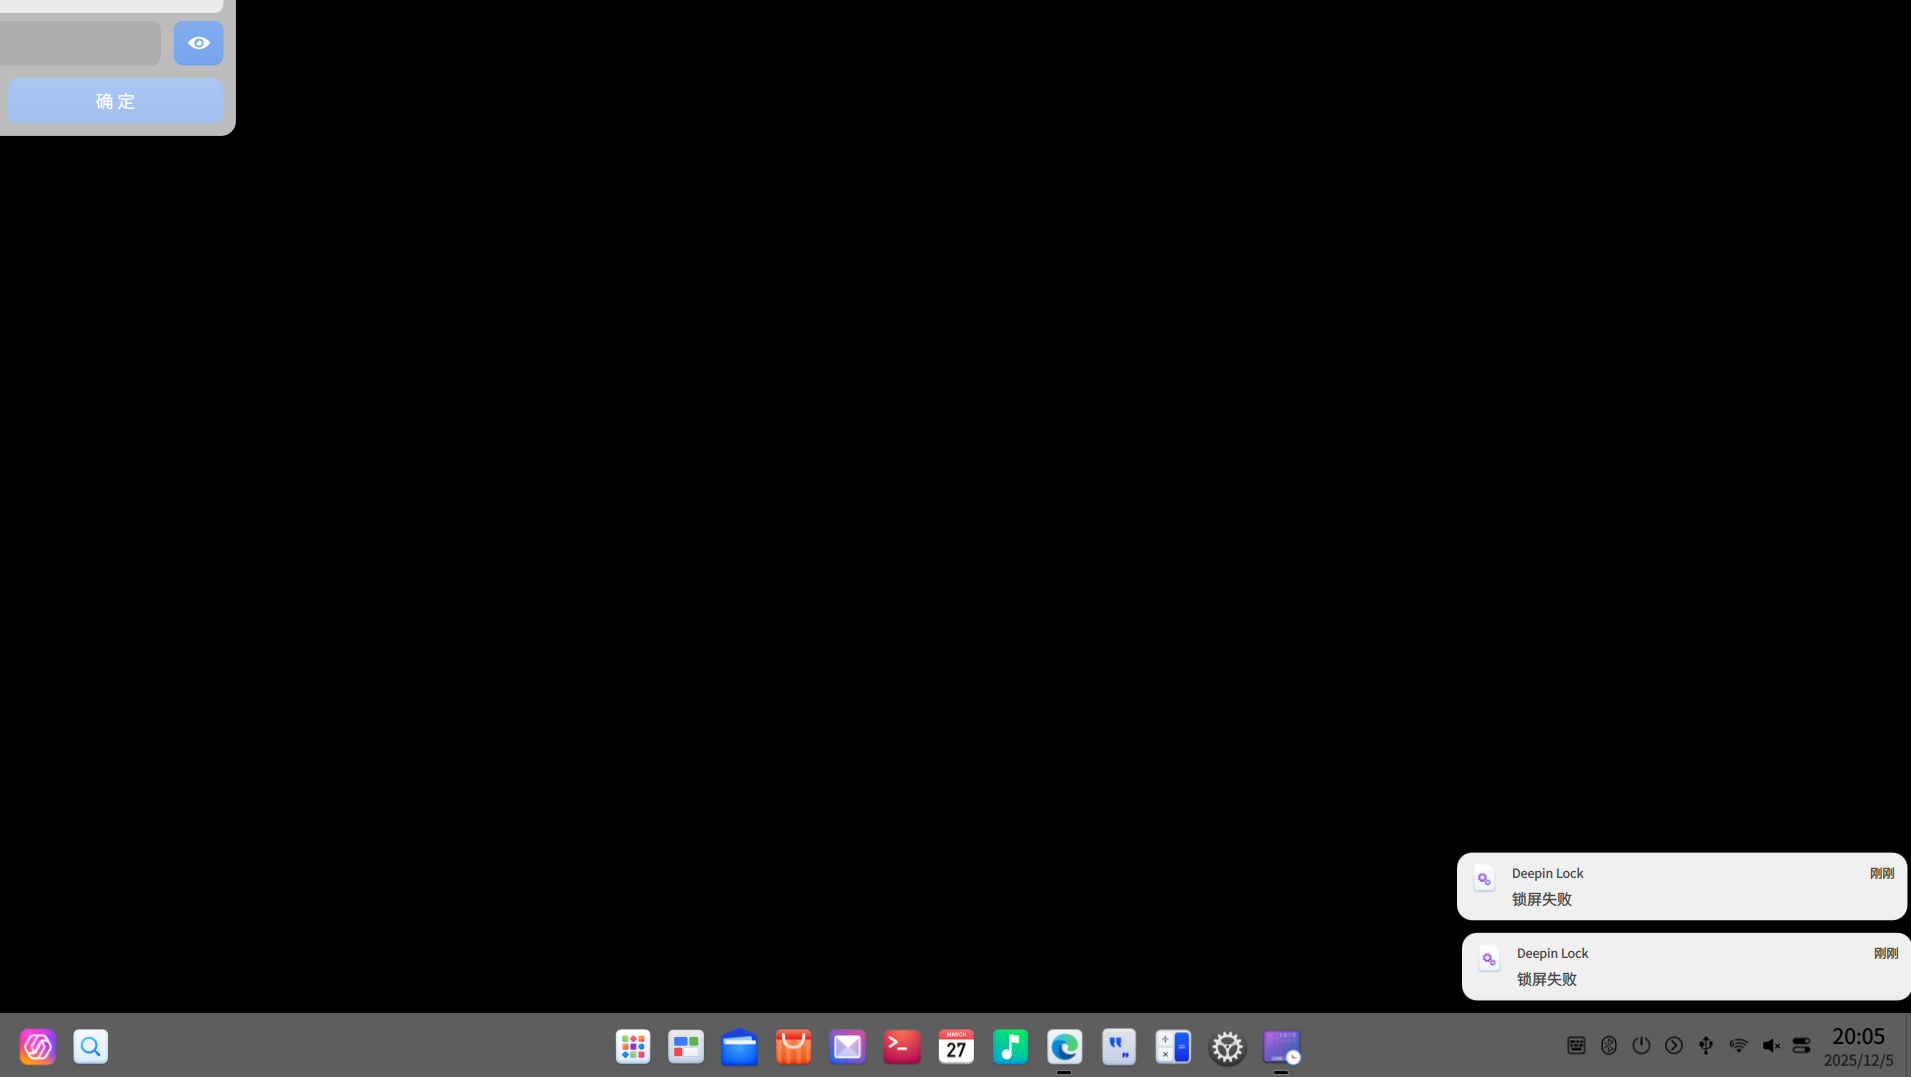This screenshot has width=1911, height=1077.
Task: Expand the tray arrow chevron
Action: [1674, 1045]
